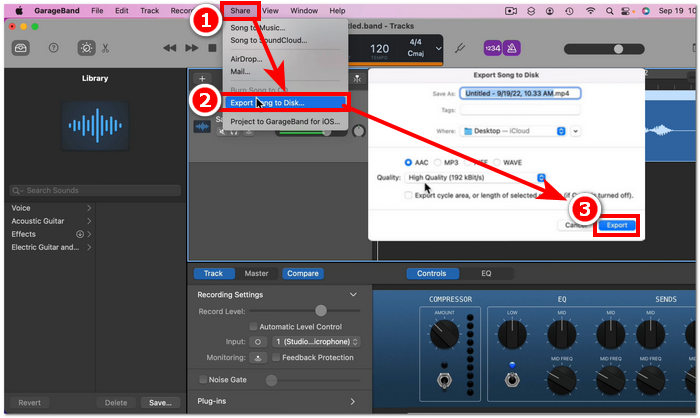700x418 pixels.
Task: Click the Quick Help question mark icon
Action: point(53,47)
